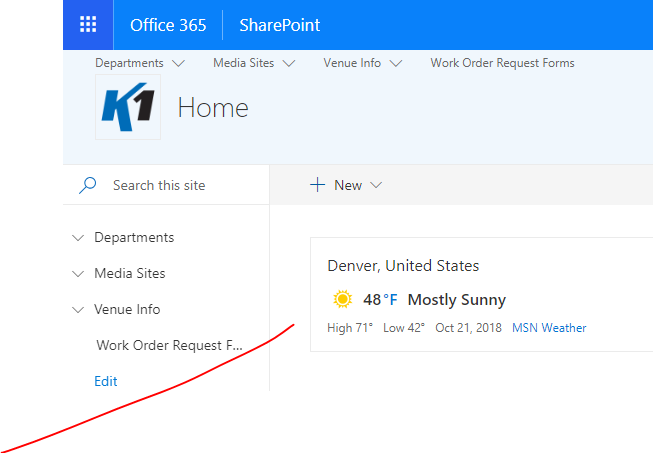Click the °F unit label

pos(391,299)
